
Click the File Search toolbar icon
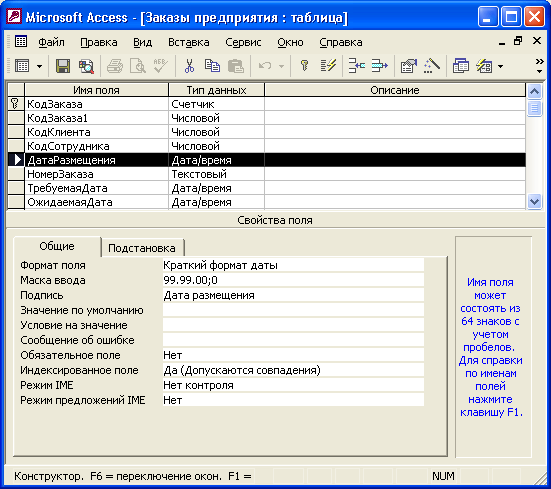(x=86, y=66)
